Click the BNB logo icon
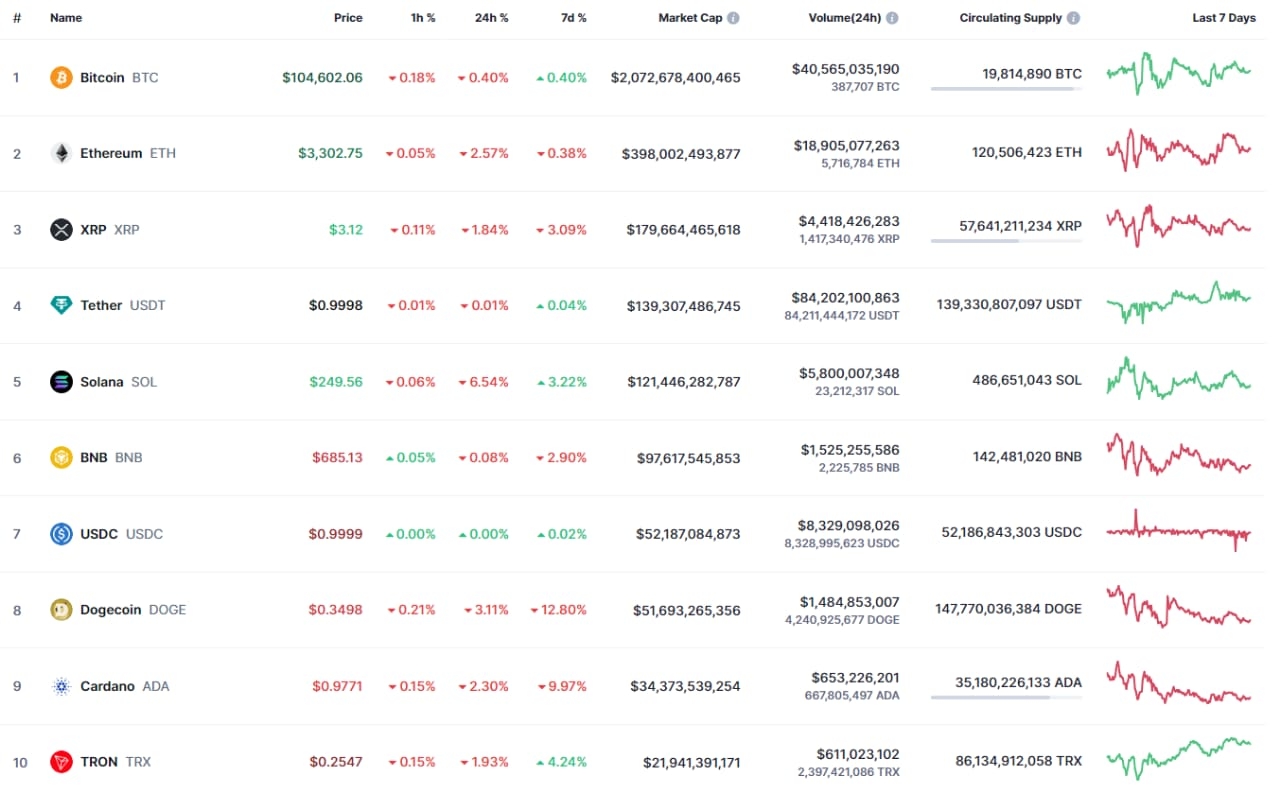Image resolution: width=1280 pixels, height=792 pixels. click(x=62, y=457)
